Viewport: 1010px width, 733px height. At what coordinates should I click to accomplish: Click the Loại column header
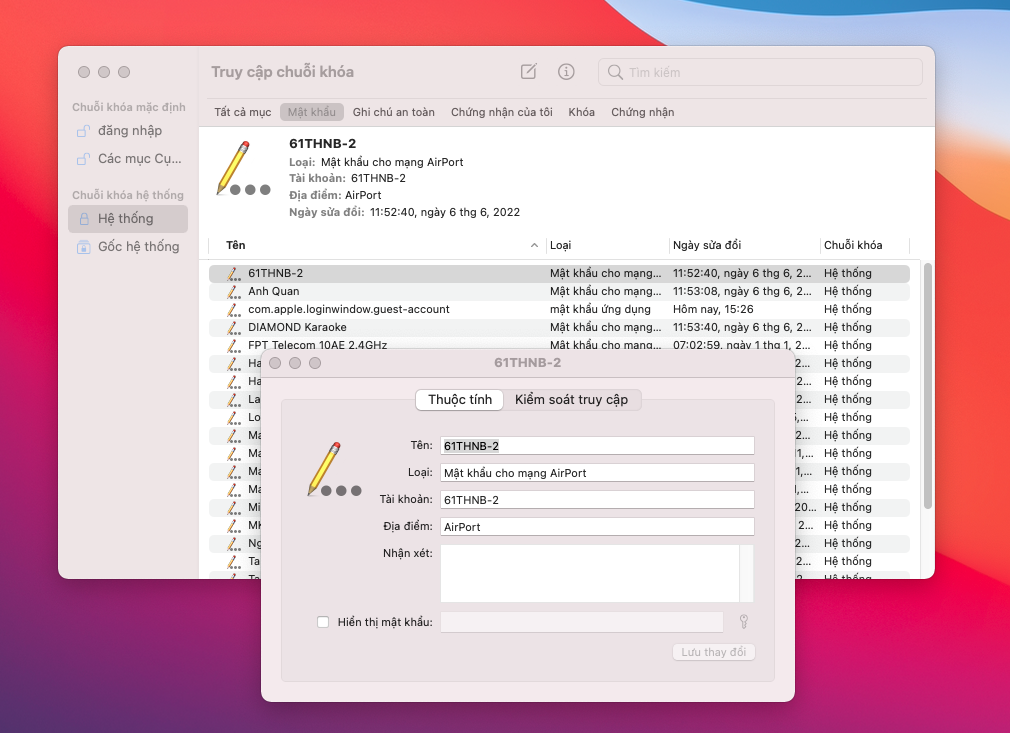(608, 245)
